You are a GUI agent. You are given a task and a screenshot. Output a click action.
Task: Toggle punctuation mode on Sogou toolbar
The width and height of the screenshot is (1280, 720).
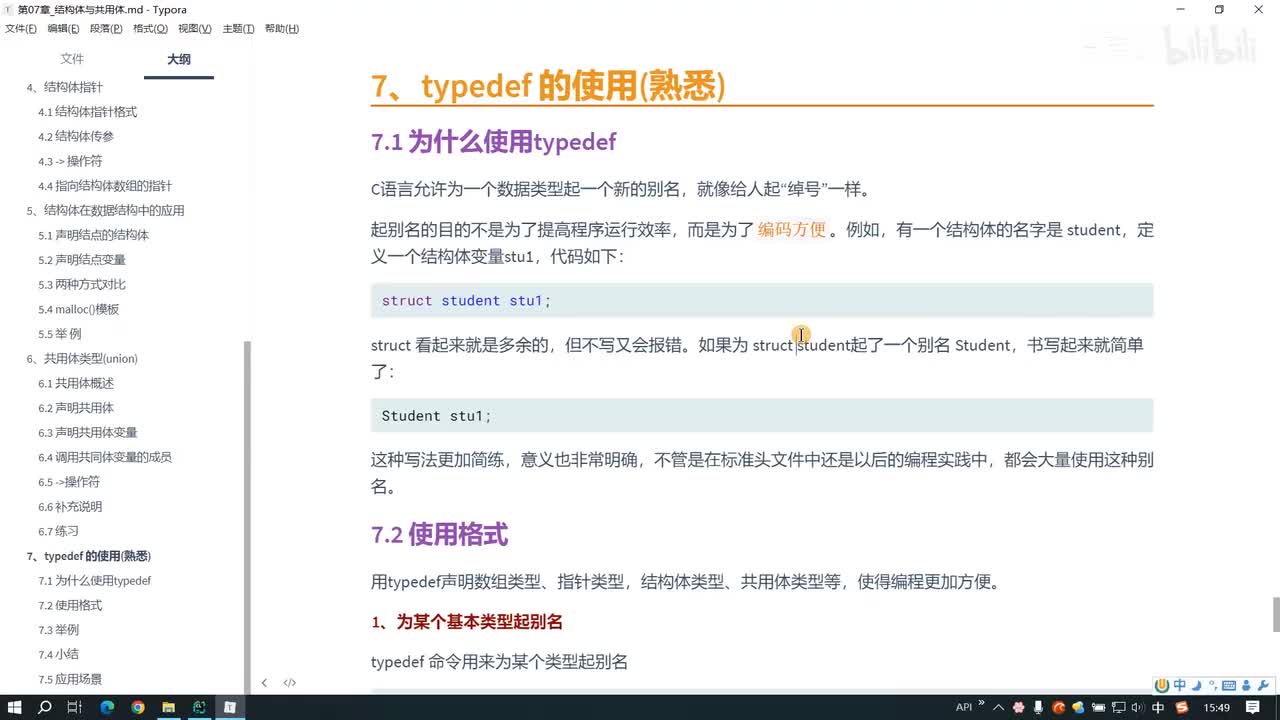coord(1211,685)
